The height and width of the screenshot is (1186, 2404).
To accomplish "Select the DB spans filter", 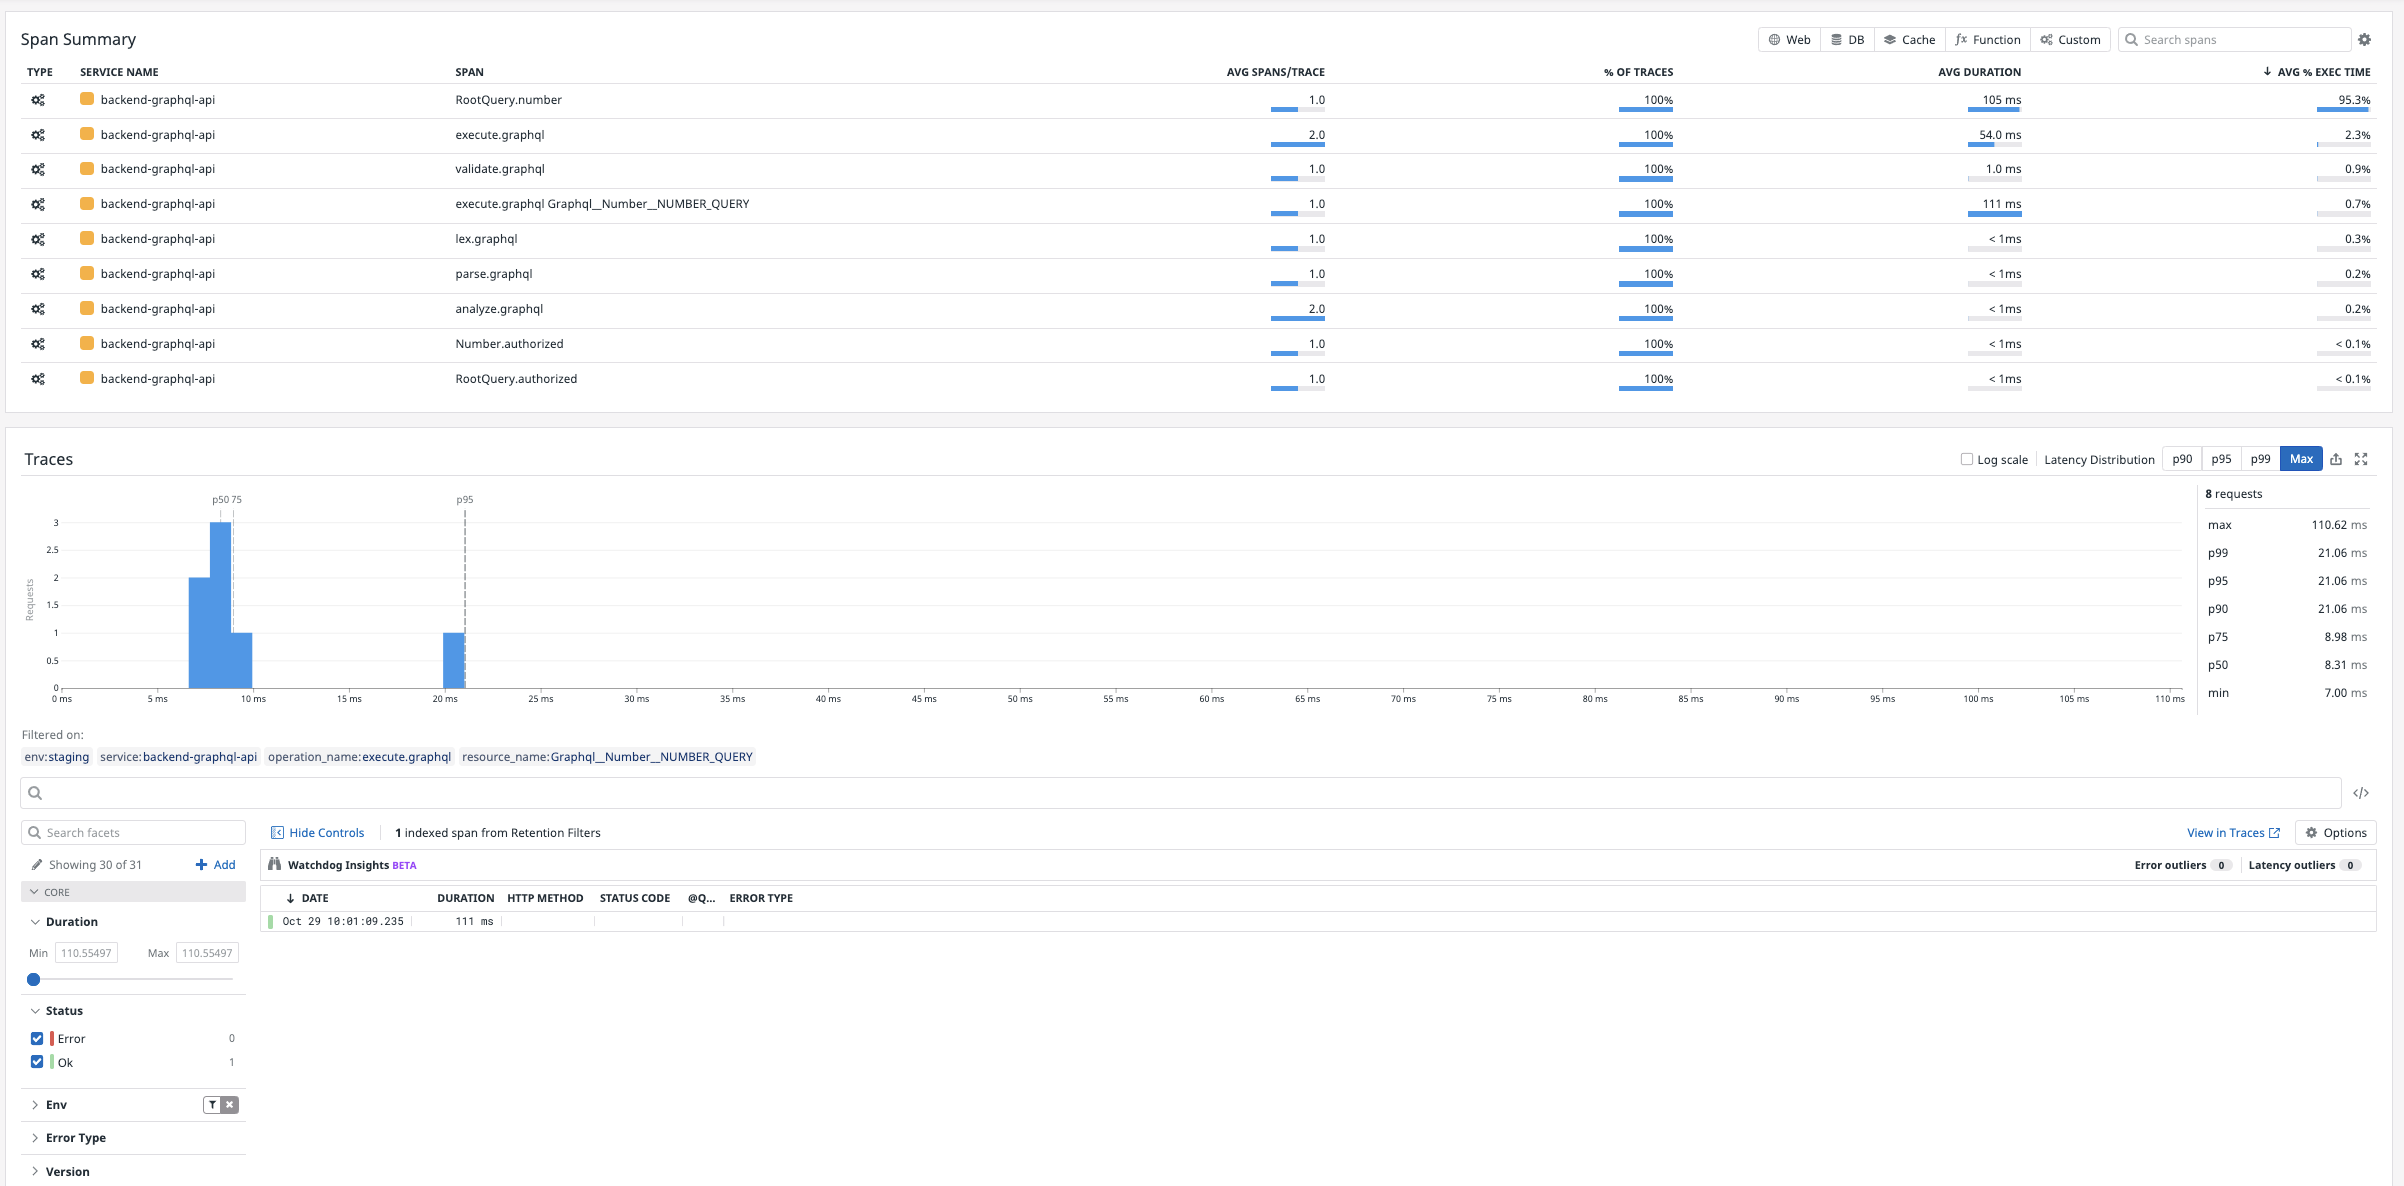I will [1847, 39].
